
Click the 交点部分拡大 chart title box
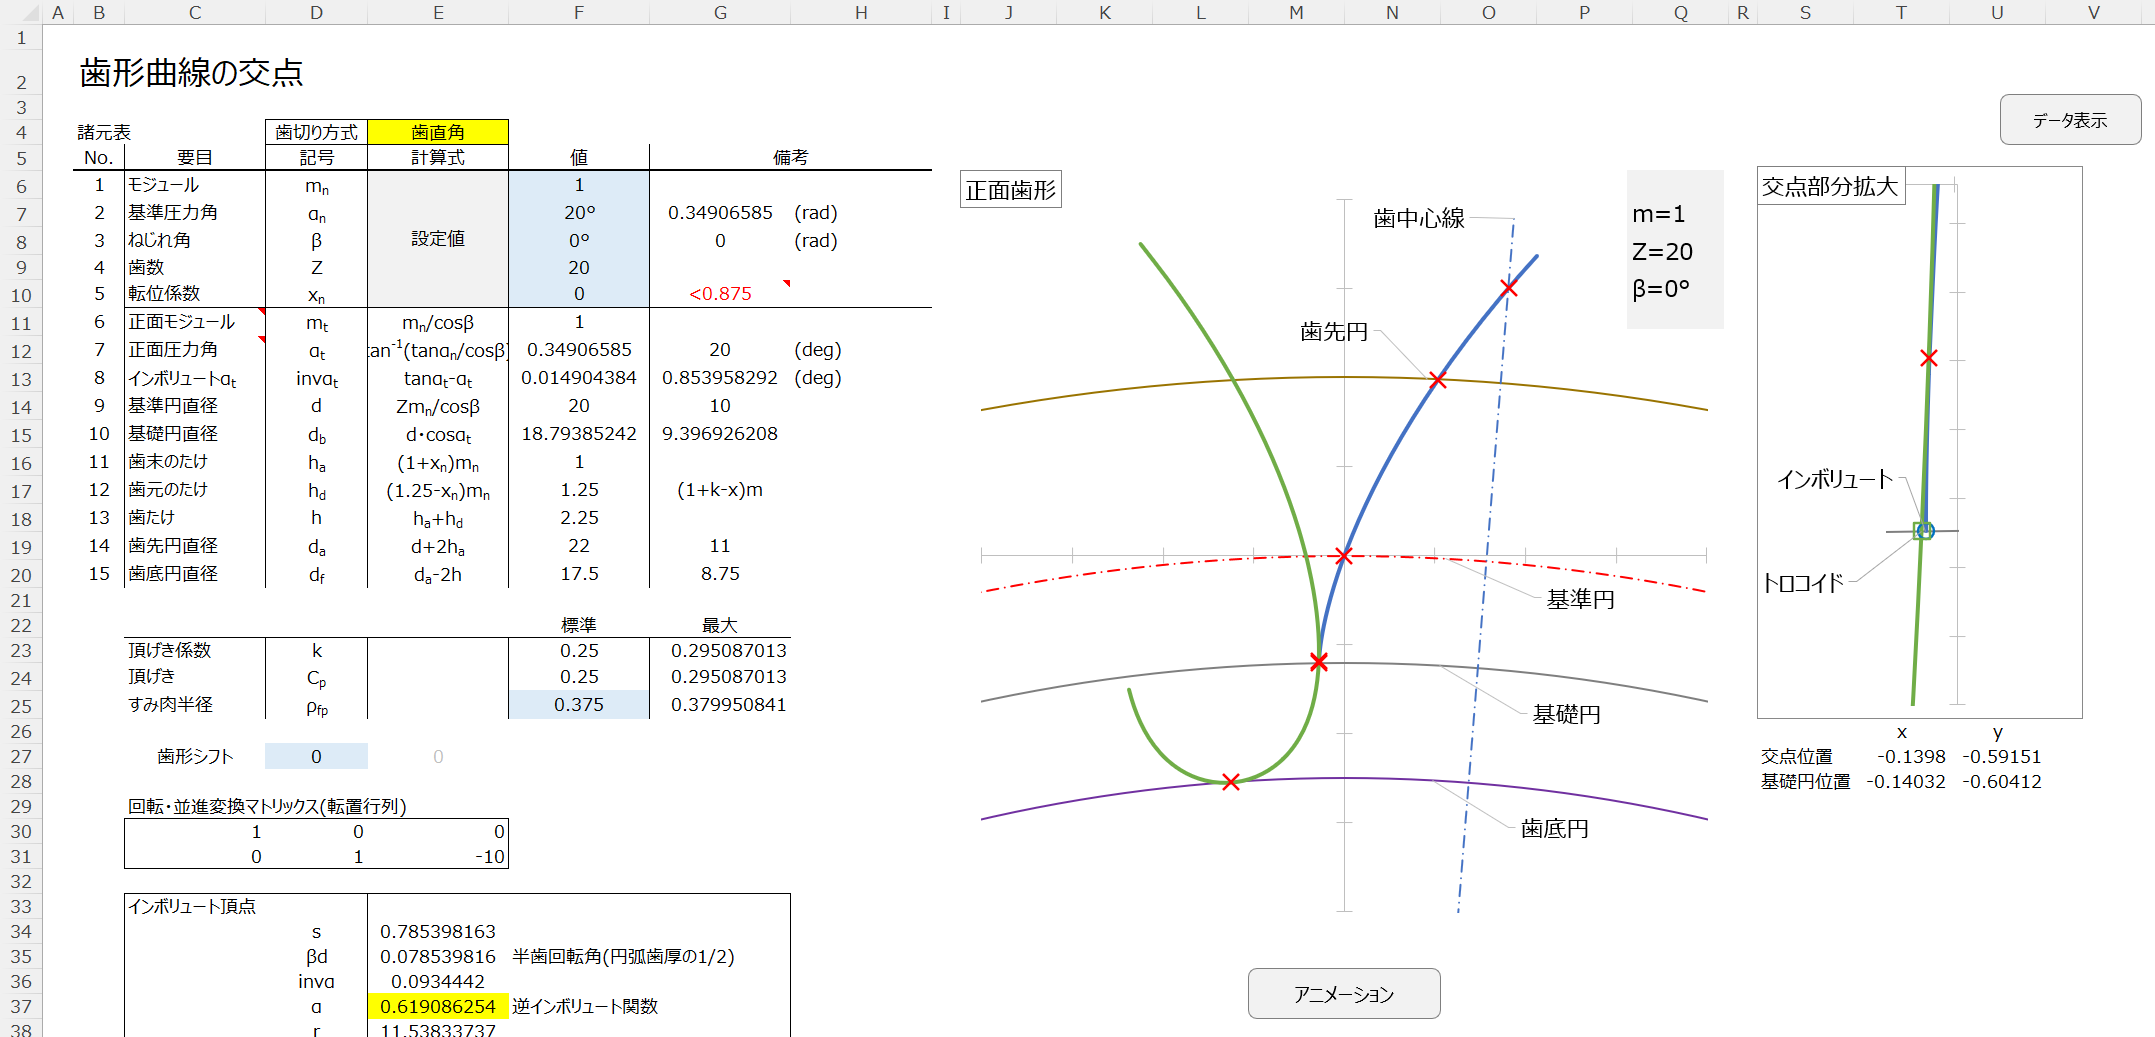[x=1829, y=187]
